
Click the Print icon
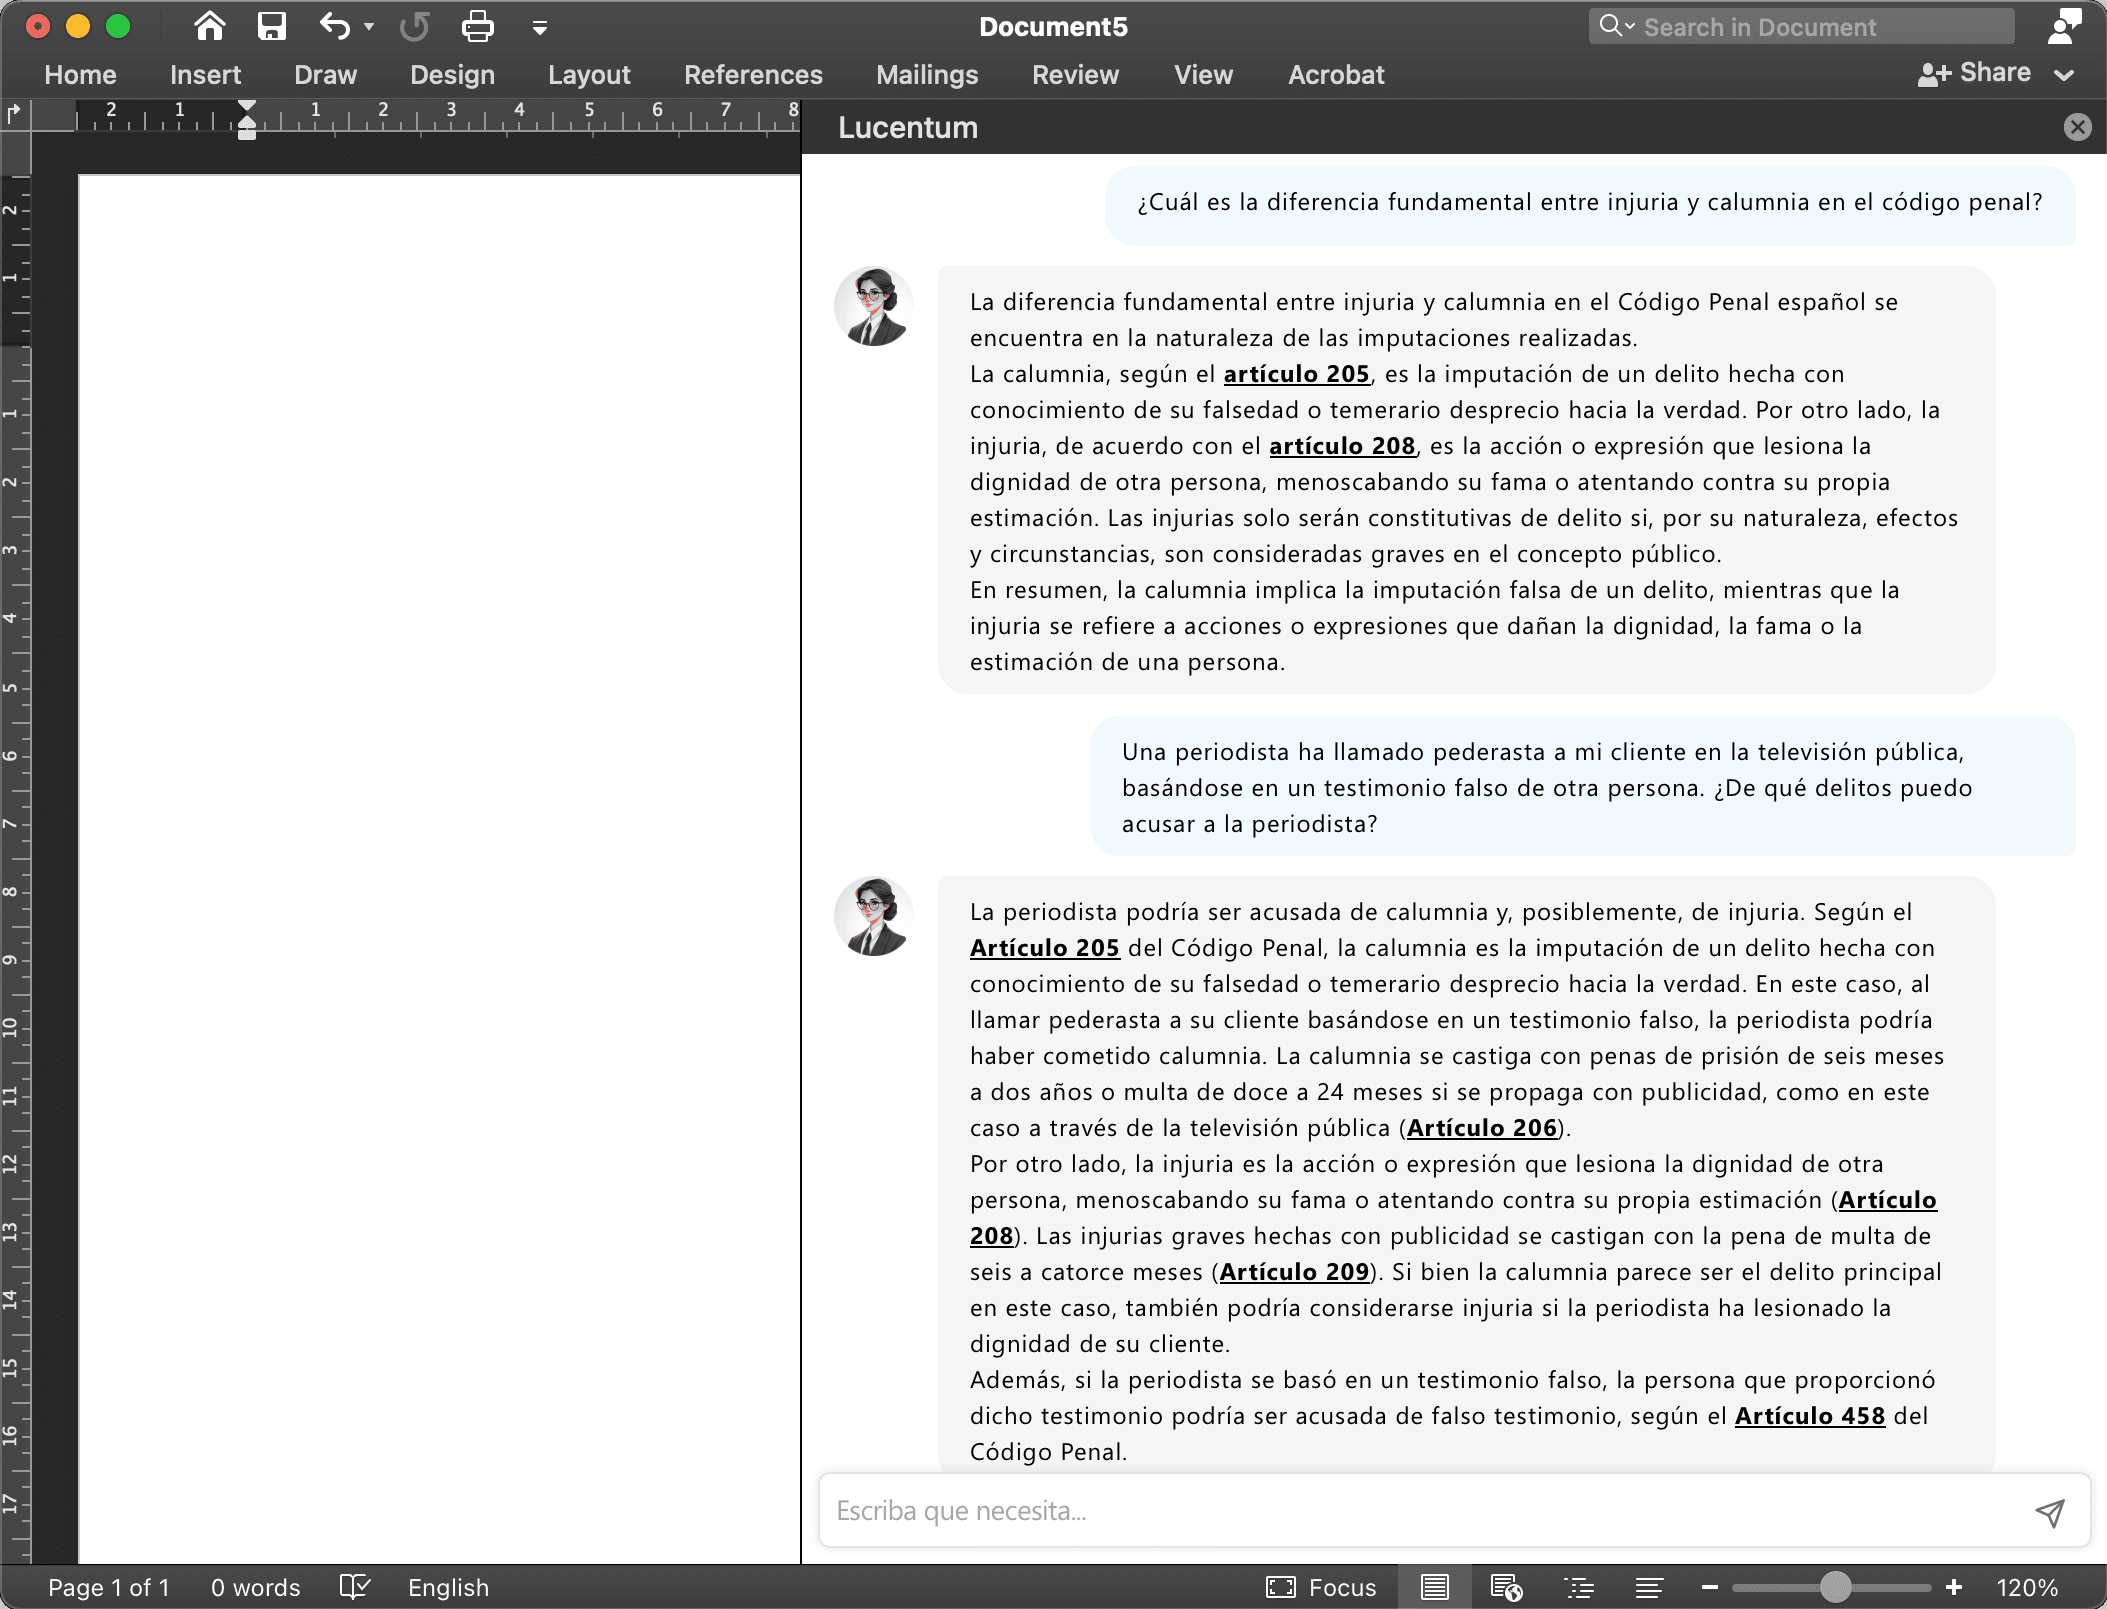click(x=477, y=26)
